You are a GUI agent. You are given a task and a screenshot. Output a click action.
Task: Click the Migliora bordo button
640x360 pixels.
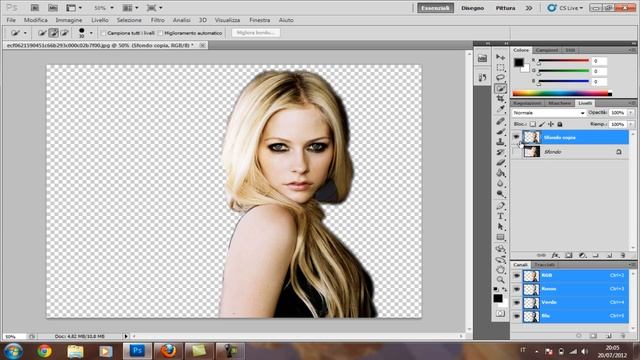click(256, 33)
